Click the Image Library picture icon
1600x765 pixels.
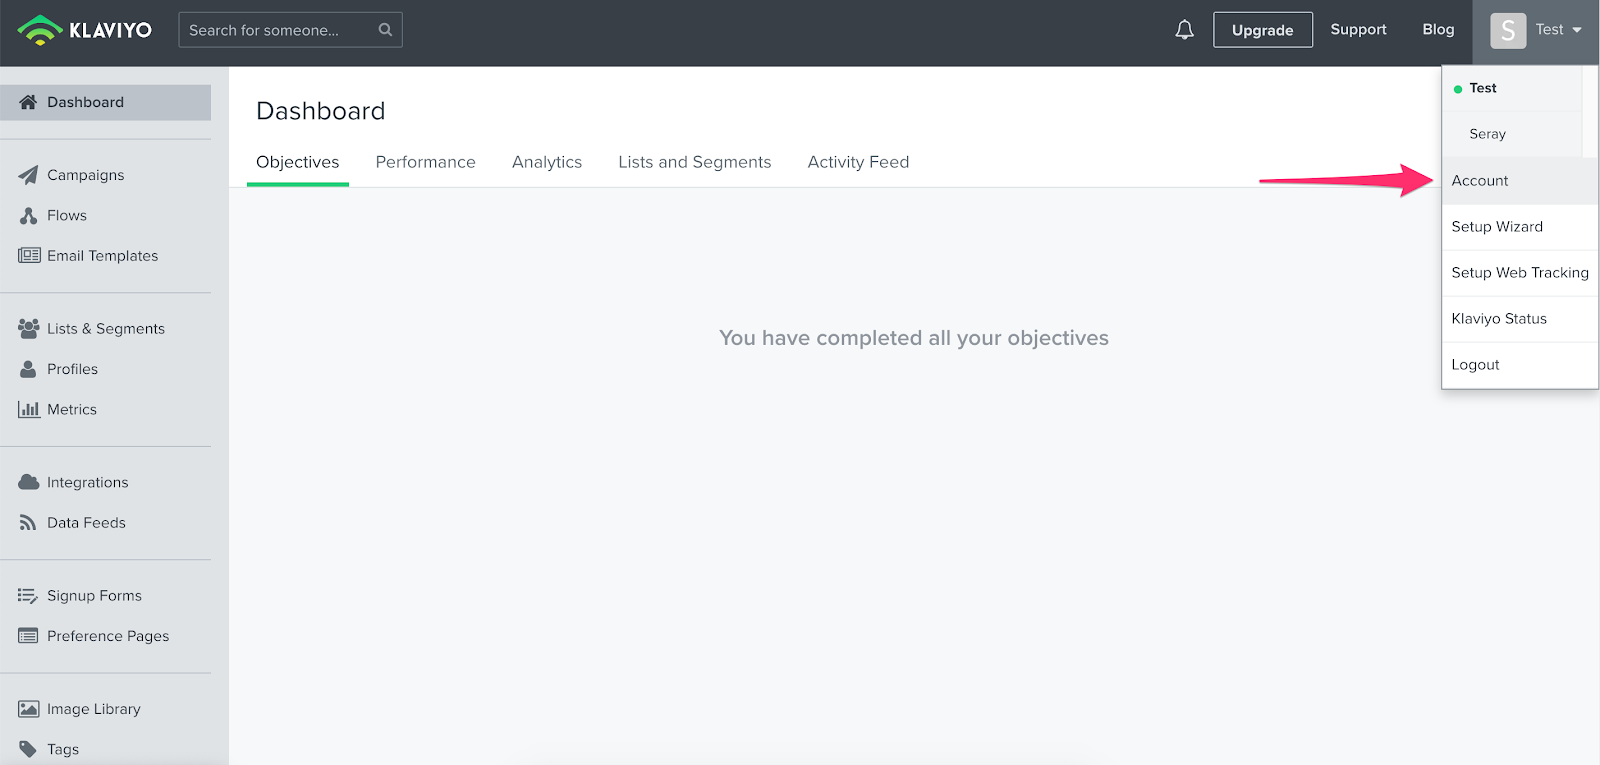click(x=28, y=709)
